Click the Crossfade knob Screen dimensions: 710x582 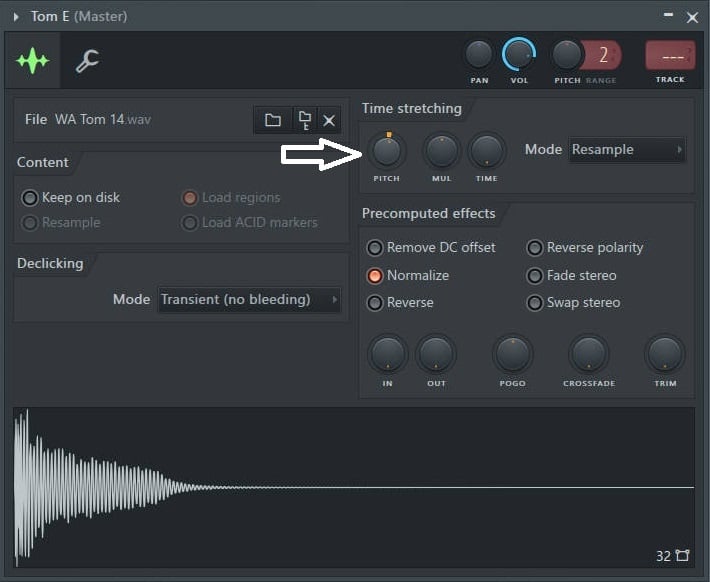(x=589, y=354)
